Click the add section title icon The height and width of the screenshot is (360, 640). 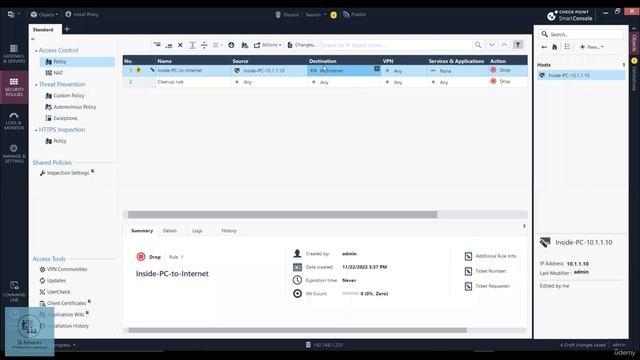click(192, 45)
